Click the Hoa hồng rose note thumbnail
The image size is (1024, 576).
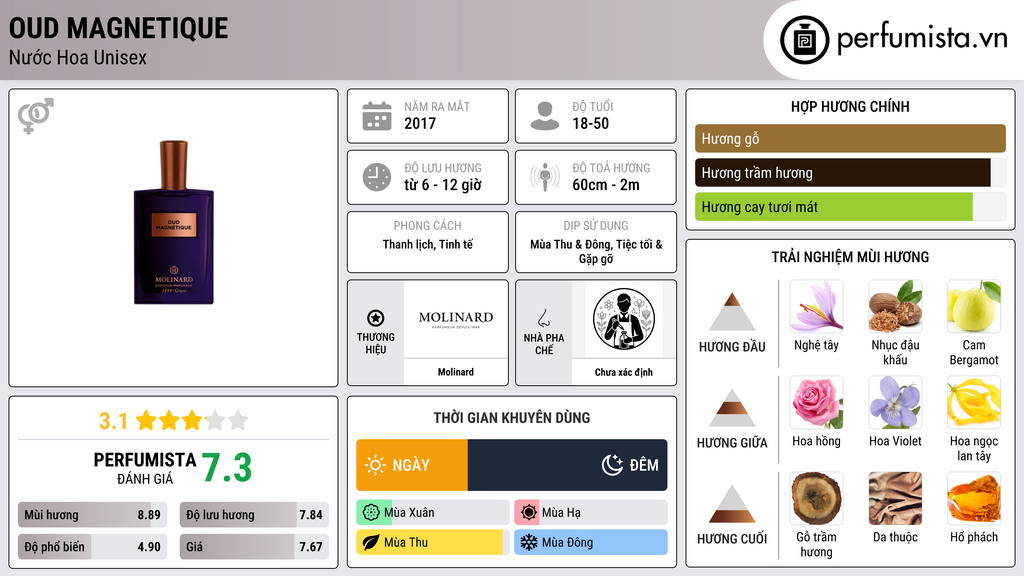pos(816,403)
